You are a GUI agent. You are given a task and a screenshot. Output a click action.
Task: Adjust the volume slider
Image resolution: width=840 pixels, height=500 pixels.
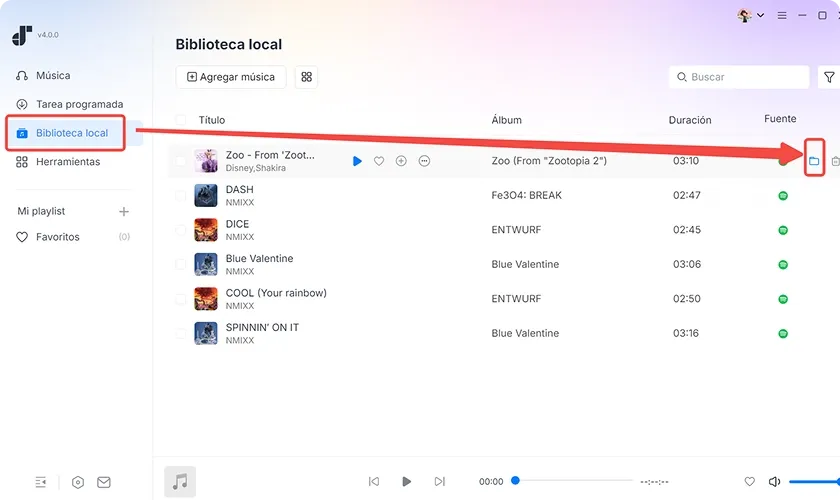click(814, 482)
